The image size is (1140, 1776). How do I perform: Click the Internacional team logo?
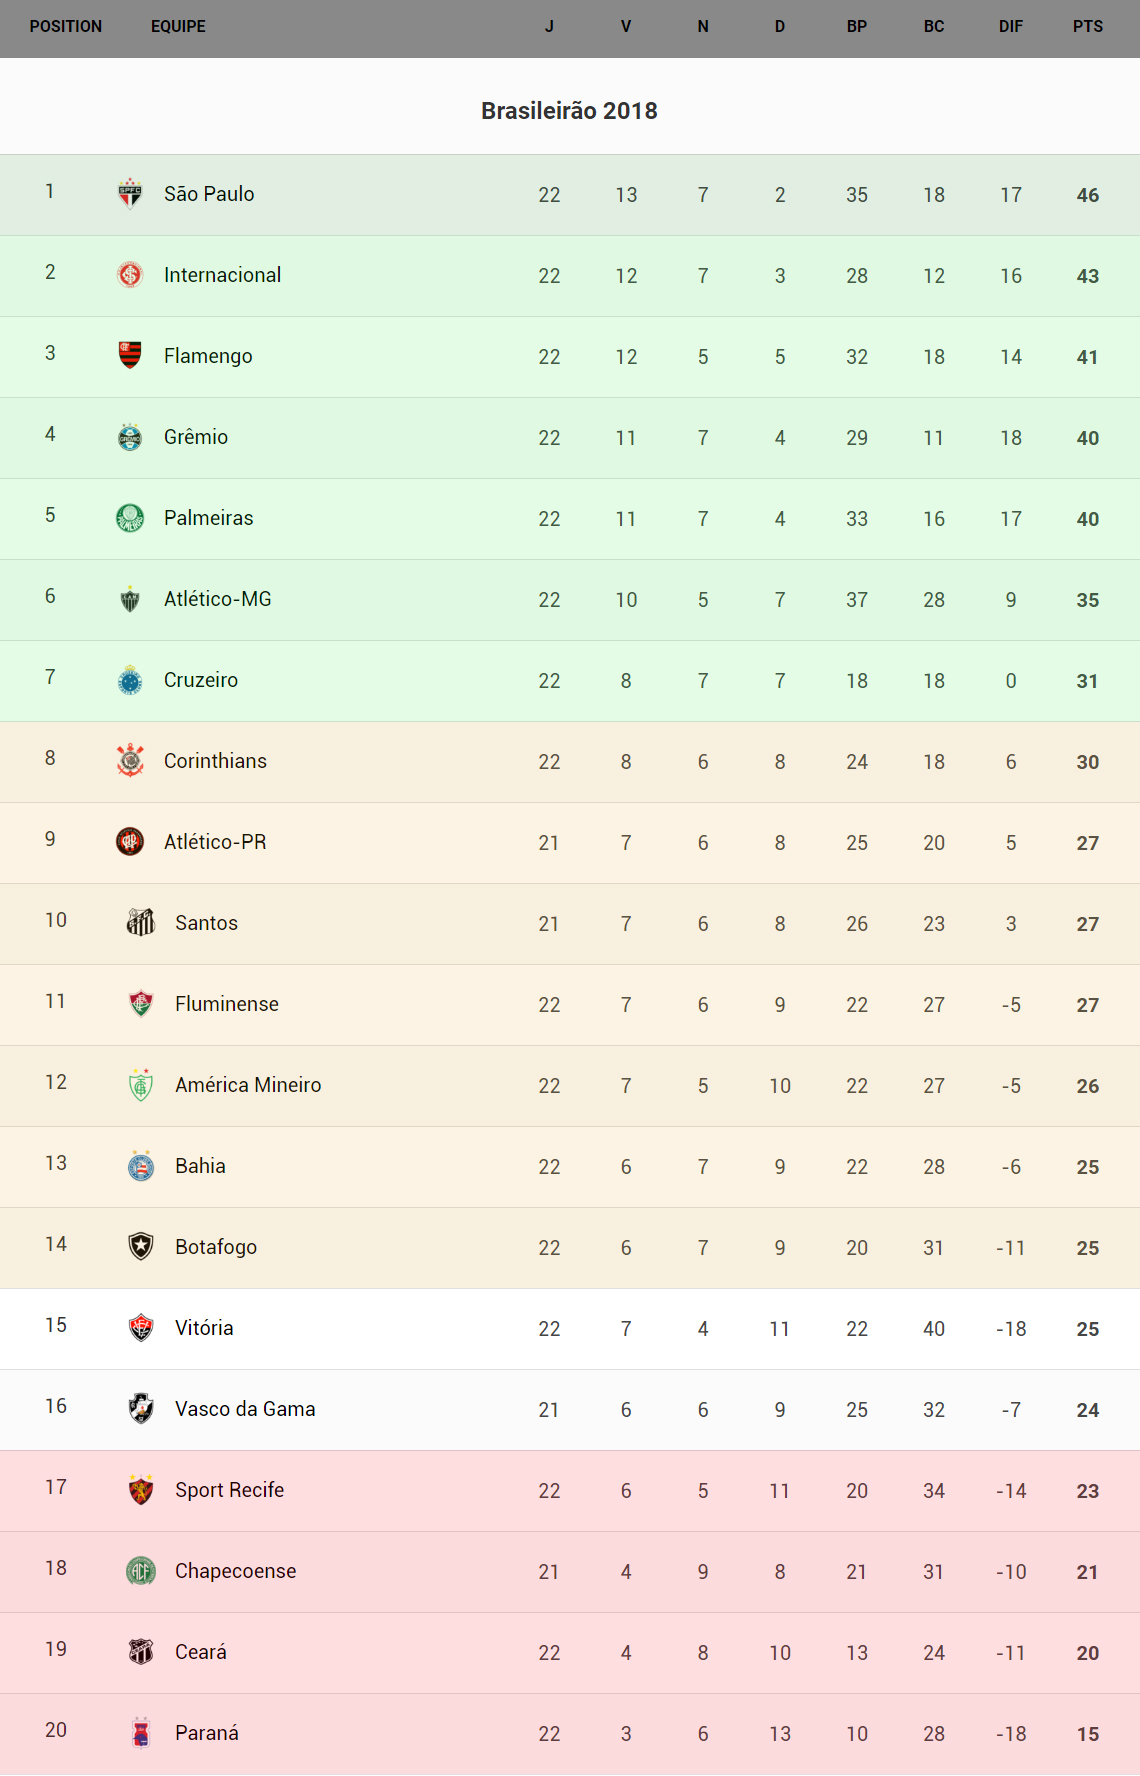130,274
